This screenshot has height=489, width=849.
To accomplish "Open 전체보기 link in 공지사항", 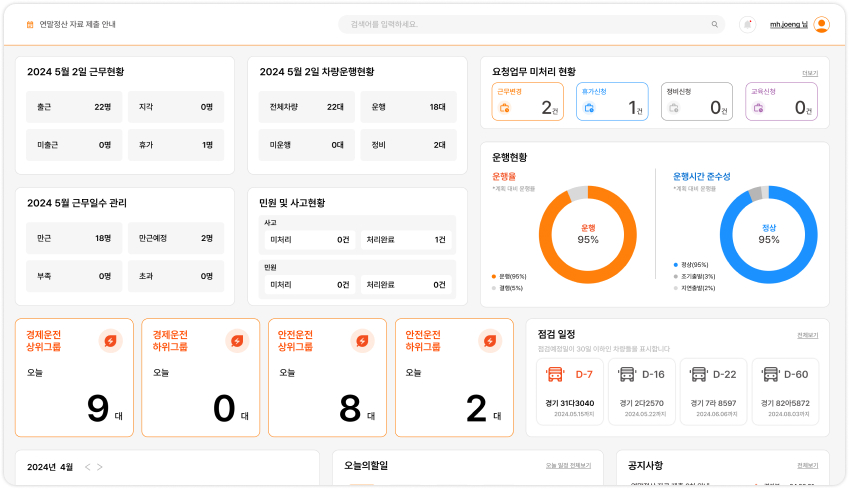I will (807, 466).
